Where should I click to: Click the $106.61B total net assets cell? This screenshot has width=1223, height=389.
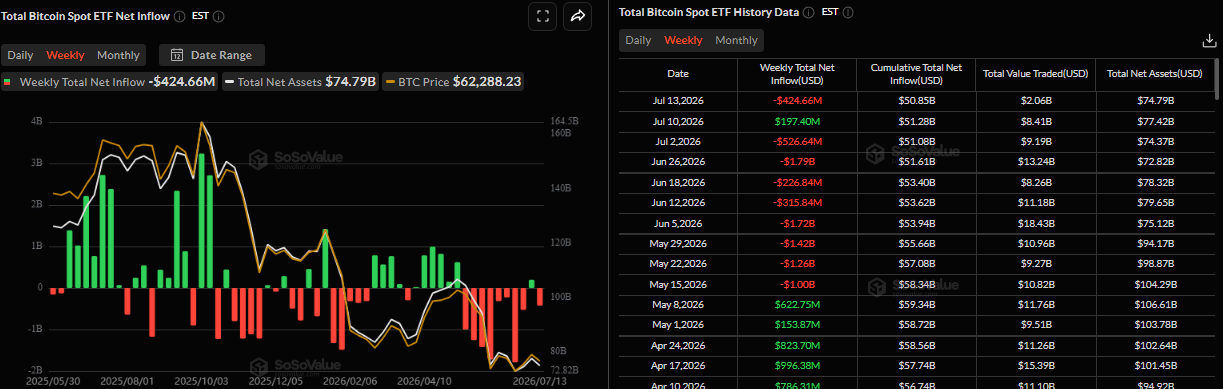pyautogui.click(x=1155, y=304)
